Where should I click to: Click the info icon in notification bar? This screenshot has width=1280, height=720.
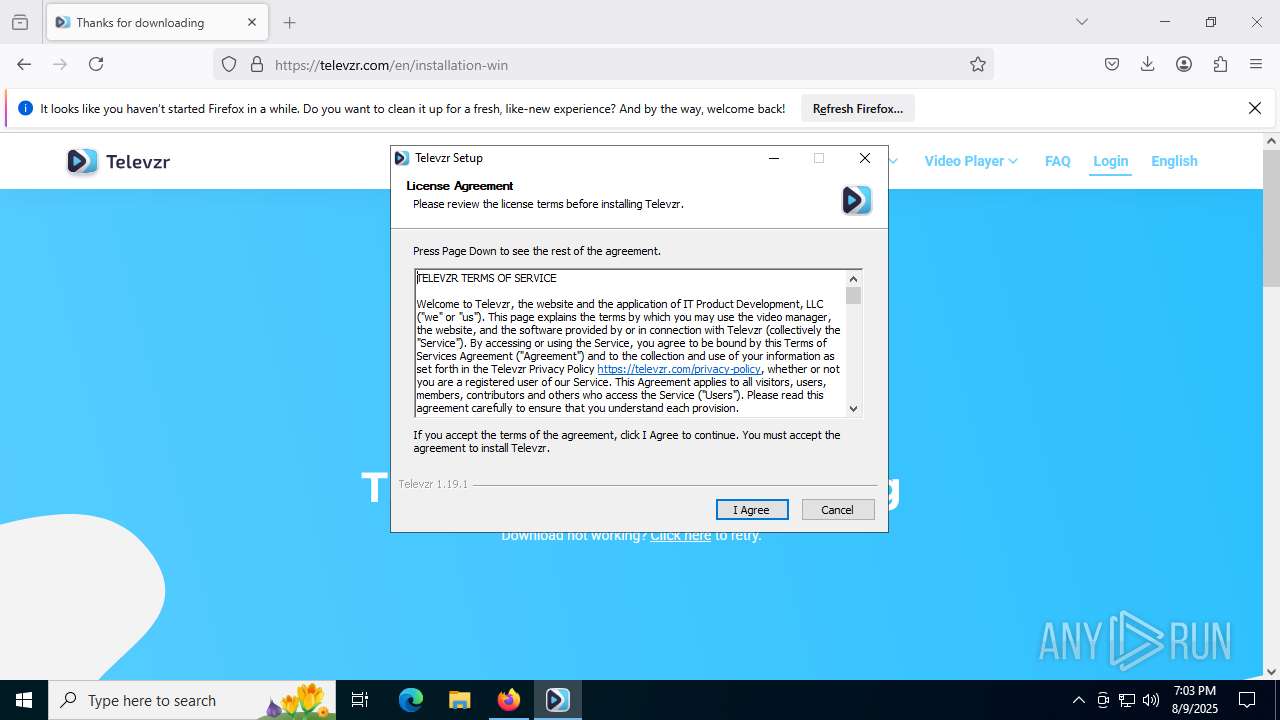[x=25, y=108]
